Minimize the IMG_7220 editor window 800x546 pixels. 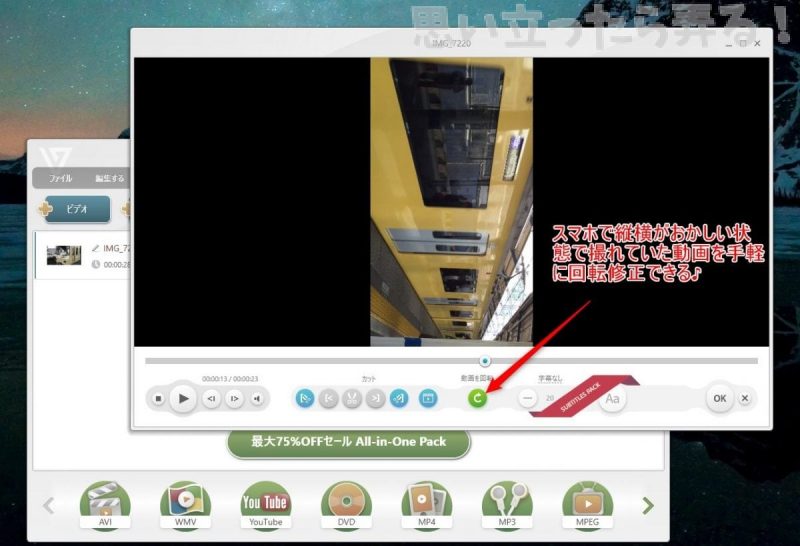[x=729, y=44]
